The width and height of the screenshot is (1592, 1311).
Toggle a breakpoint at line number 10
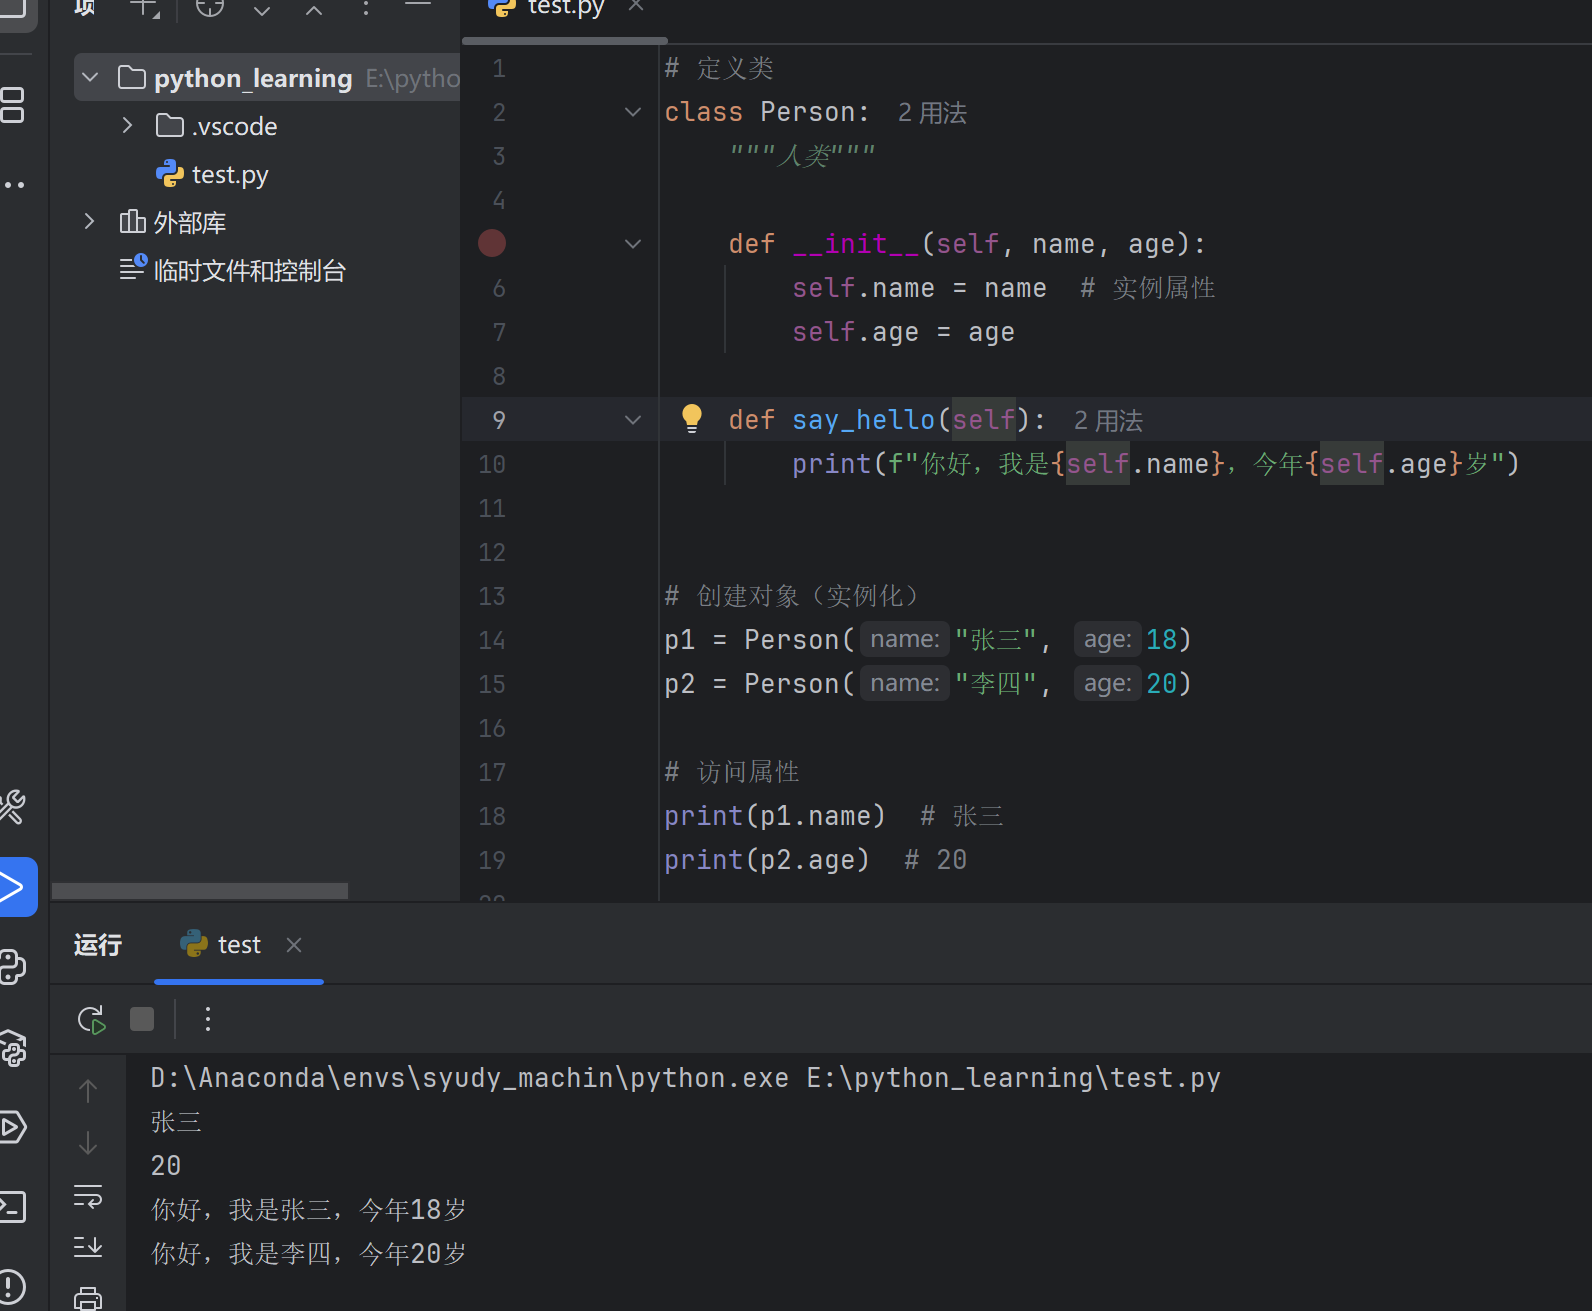pyautogui.click(x=492, y=464)
